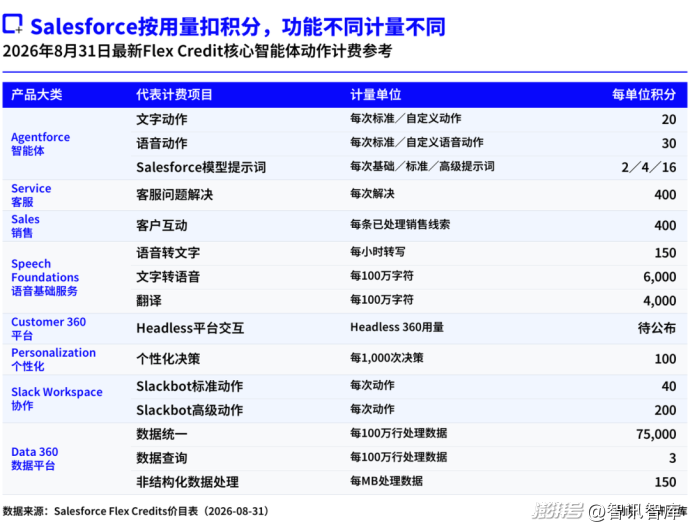
Task: Click the "Headless 360用量" unit cell
Action: click(x=397, y=327)
